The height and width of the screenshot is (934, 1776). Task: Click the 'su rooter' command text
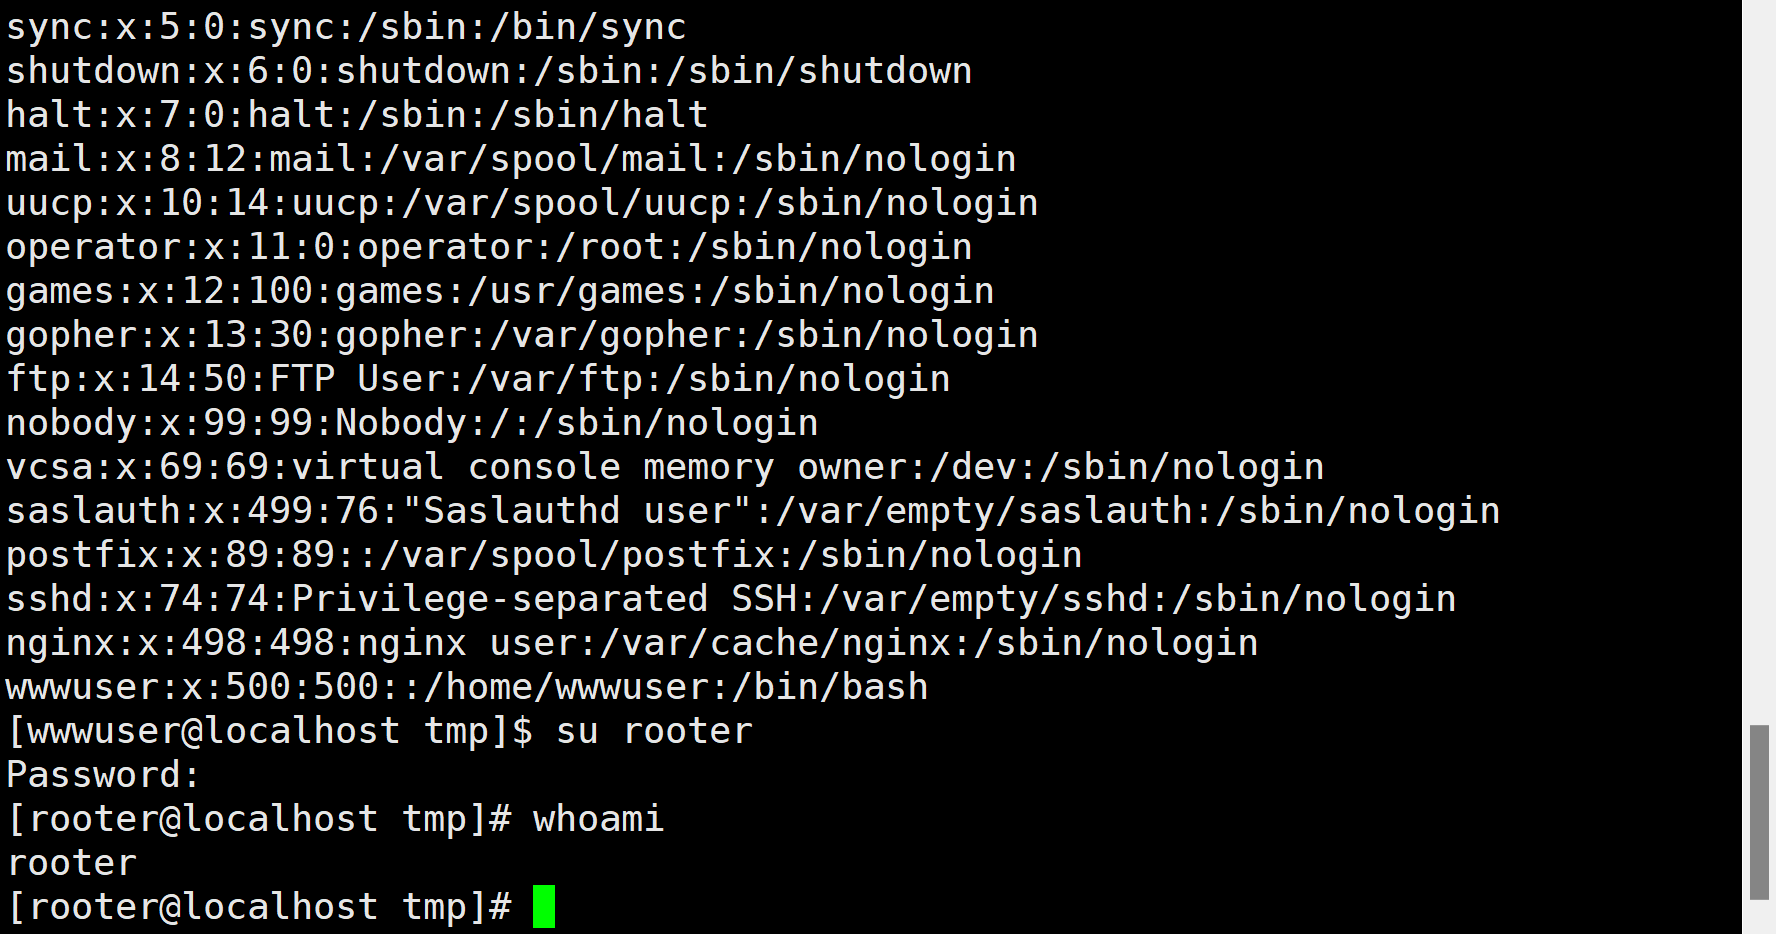coord(654,731)
